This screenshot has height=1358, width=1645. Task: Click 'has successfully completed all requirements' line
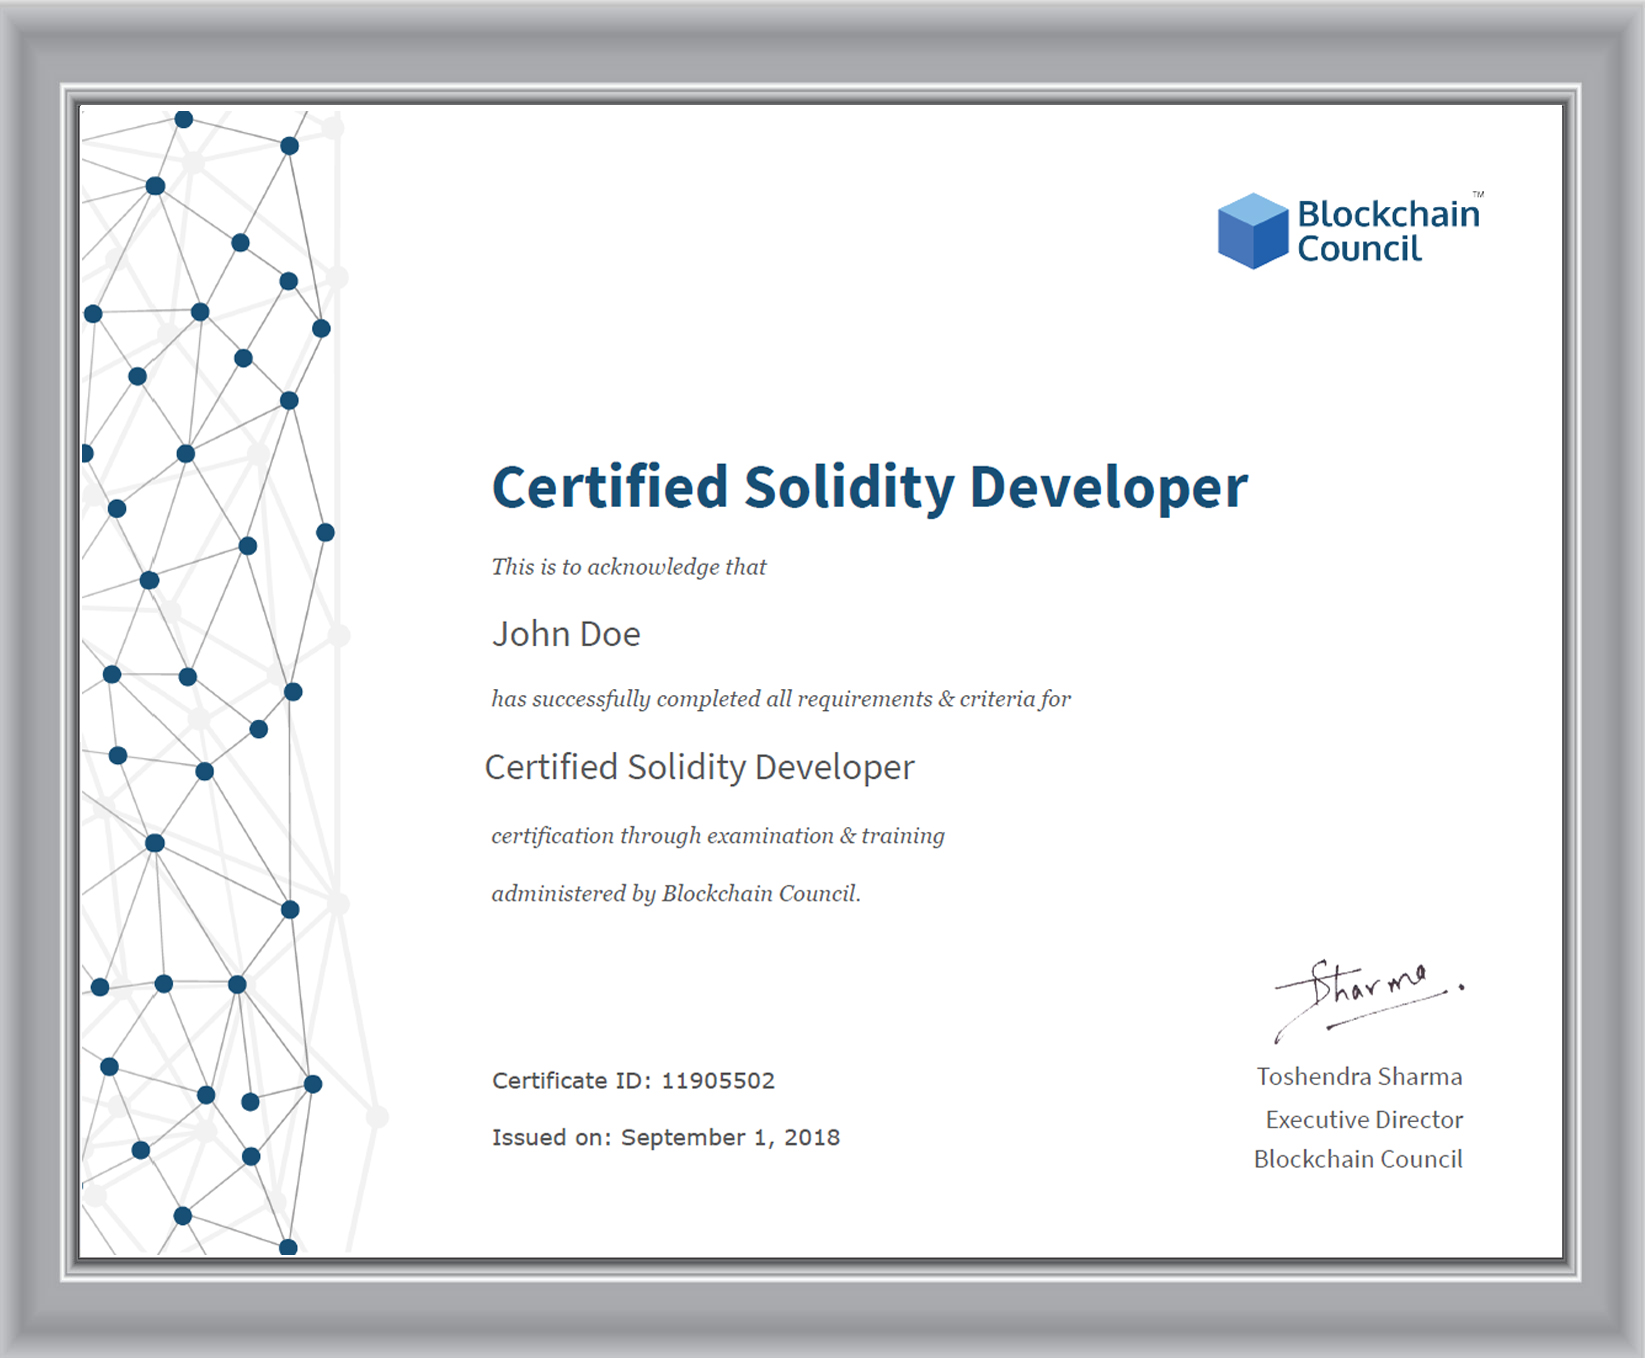[x=781, y=699]
